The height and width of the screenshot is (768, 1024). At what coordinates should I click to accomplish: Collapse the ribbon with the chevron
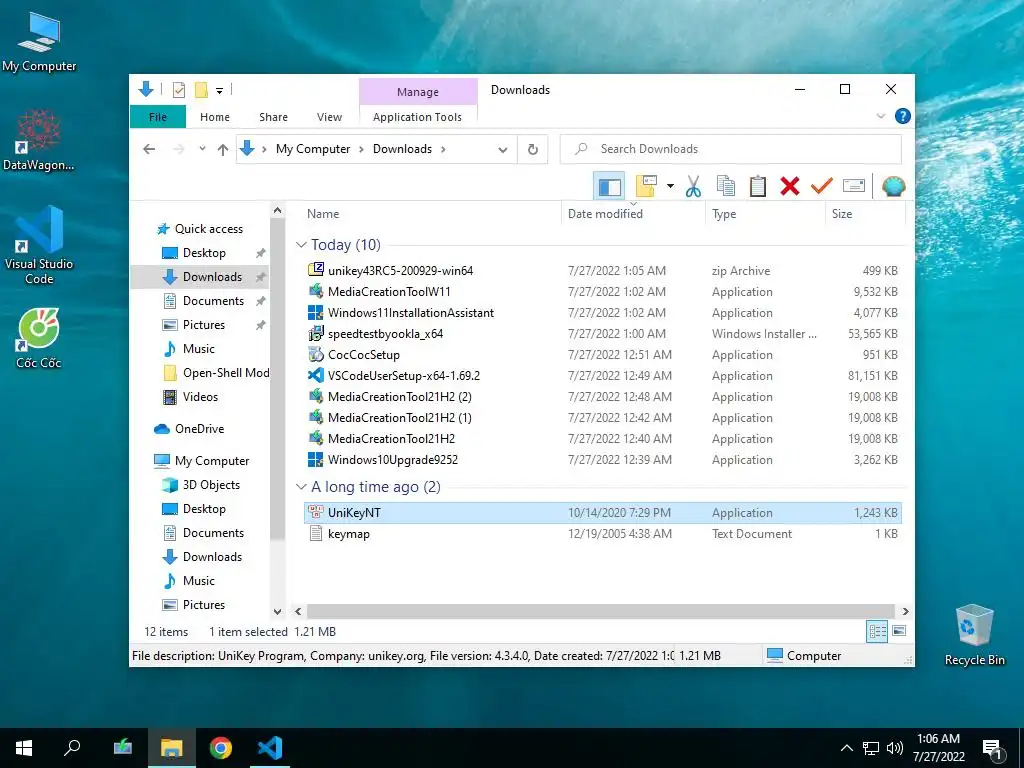880,116
